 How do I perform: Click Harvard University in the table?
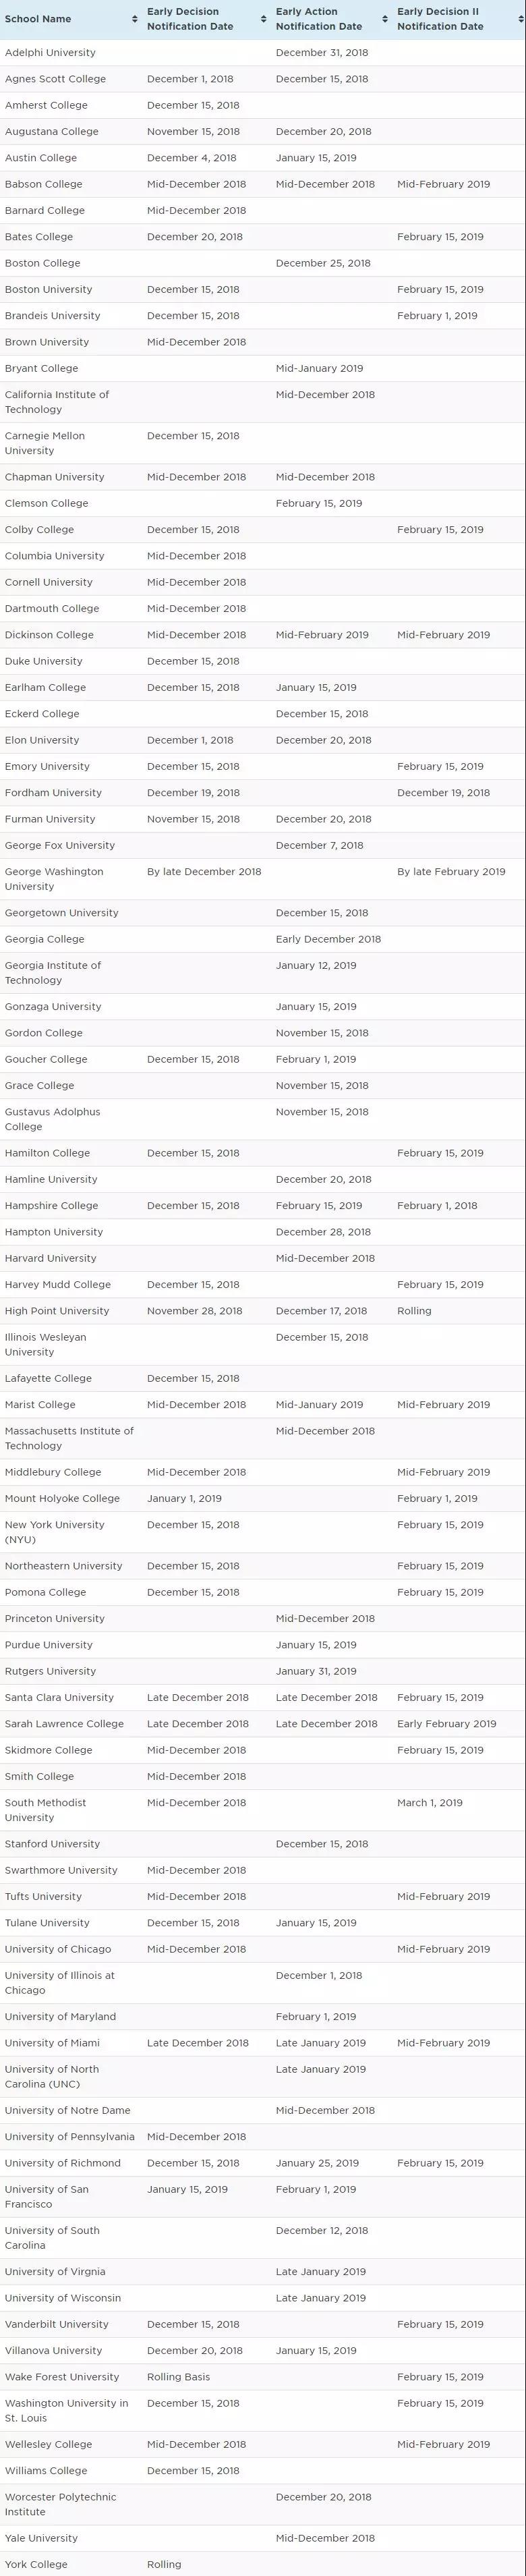pos(51,1258)
